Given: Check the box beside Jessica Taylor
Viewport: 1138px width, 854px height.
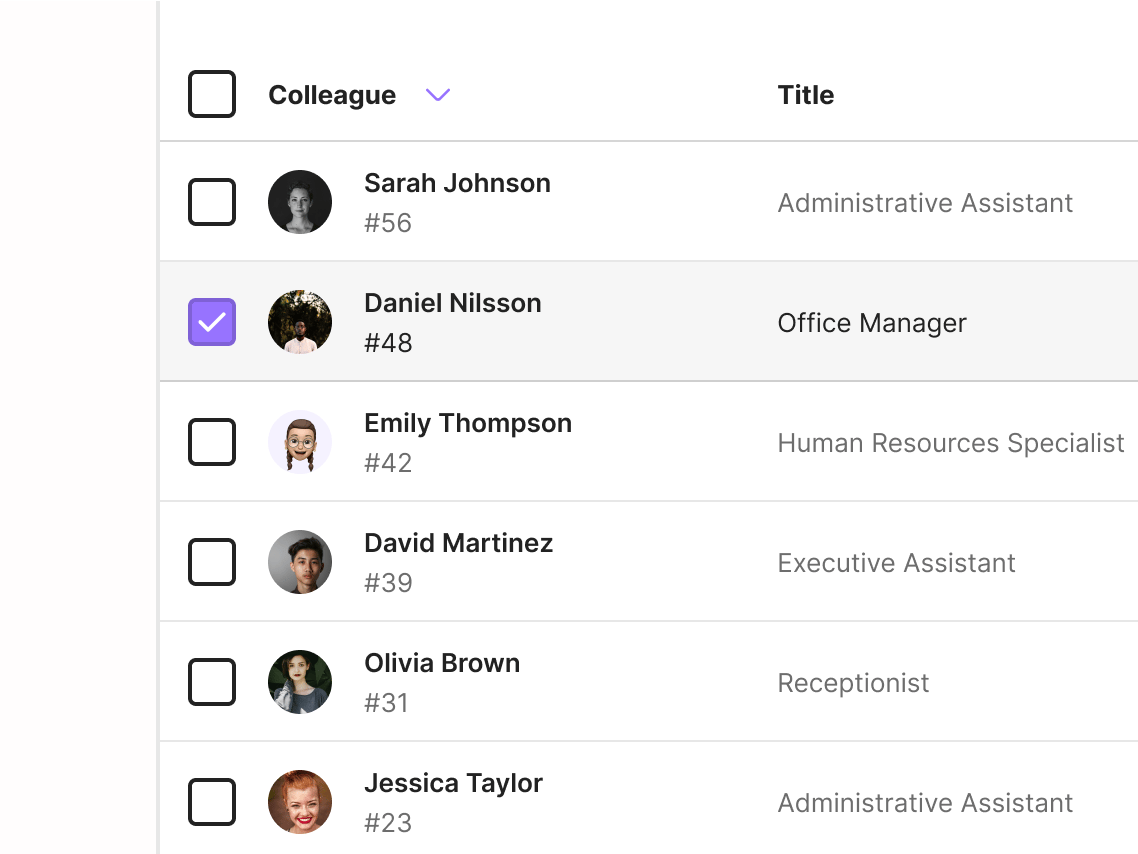Looking at the screenshot, I should (211, 801).
